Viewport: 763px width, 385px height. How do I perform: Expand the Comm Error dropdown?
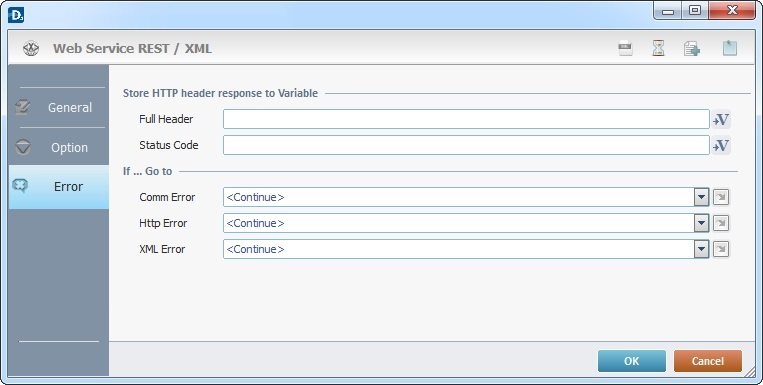(x=701, y=197)
